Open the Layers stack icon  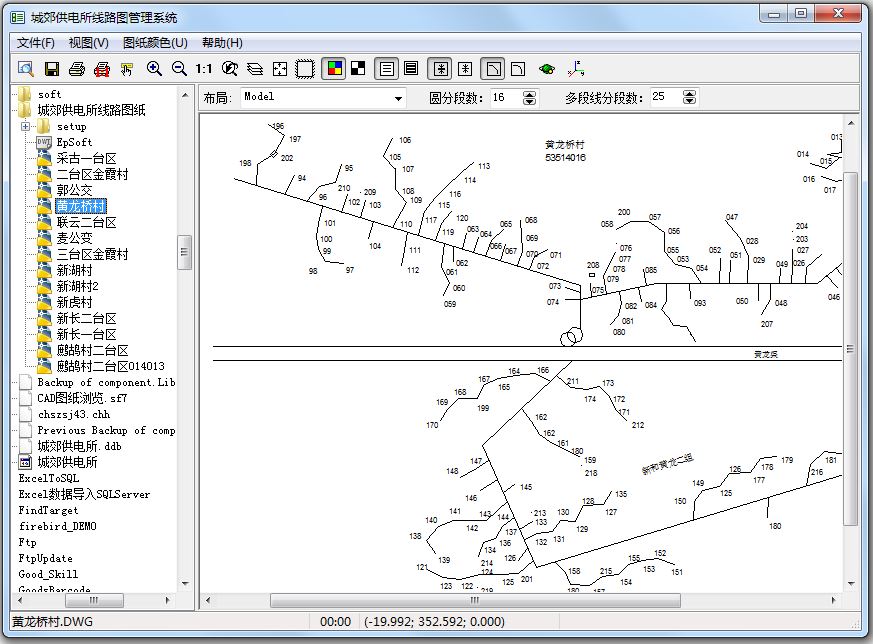click(x=255, y=69)
